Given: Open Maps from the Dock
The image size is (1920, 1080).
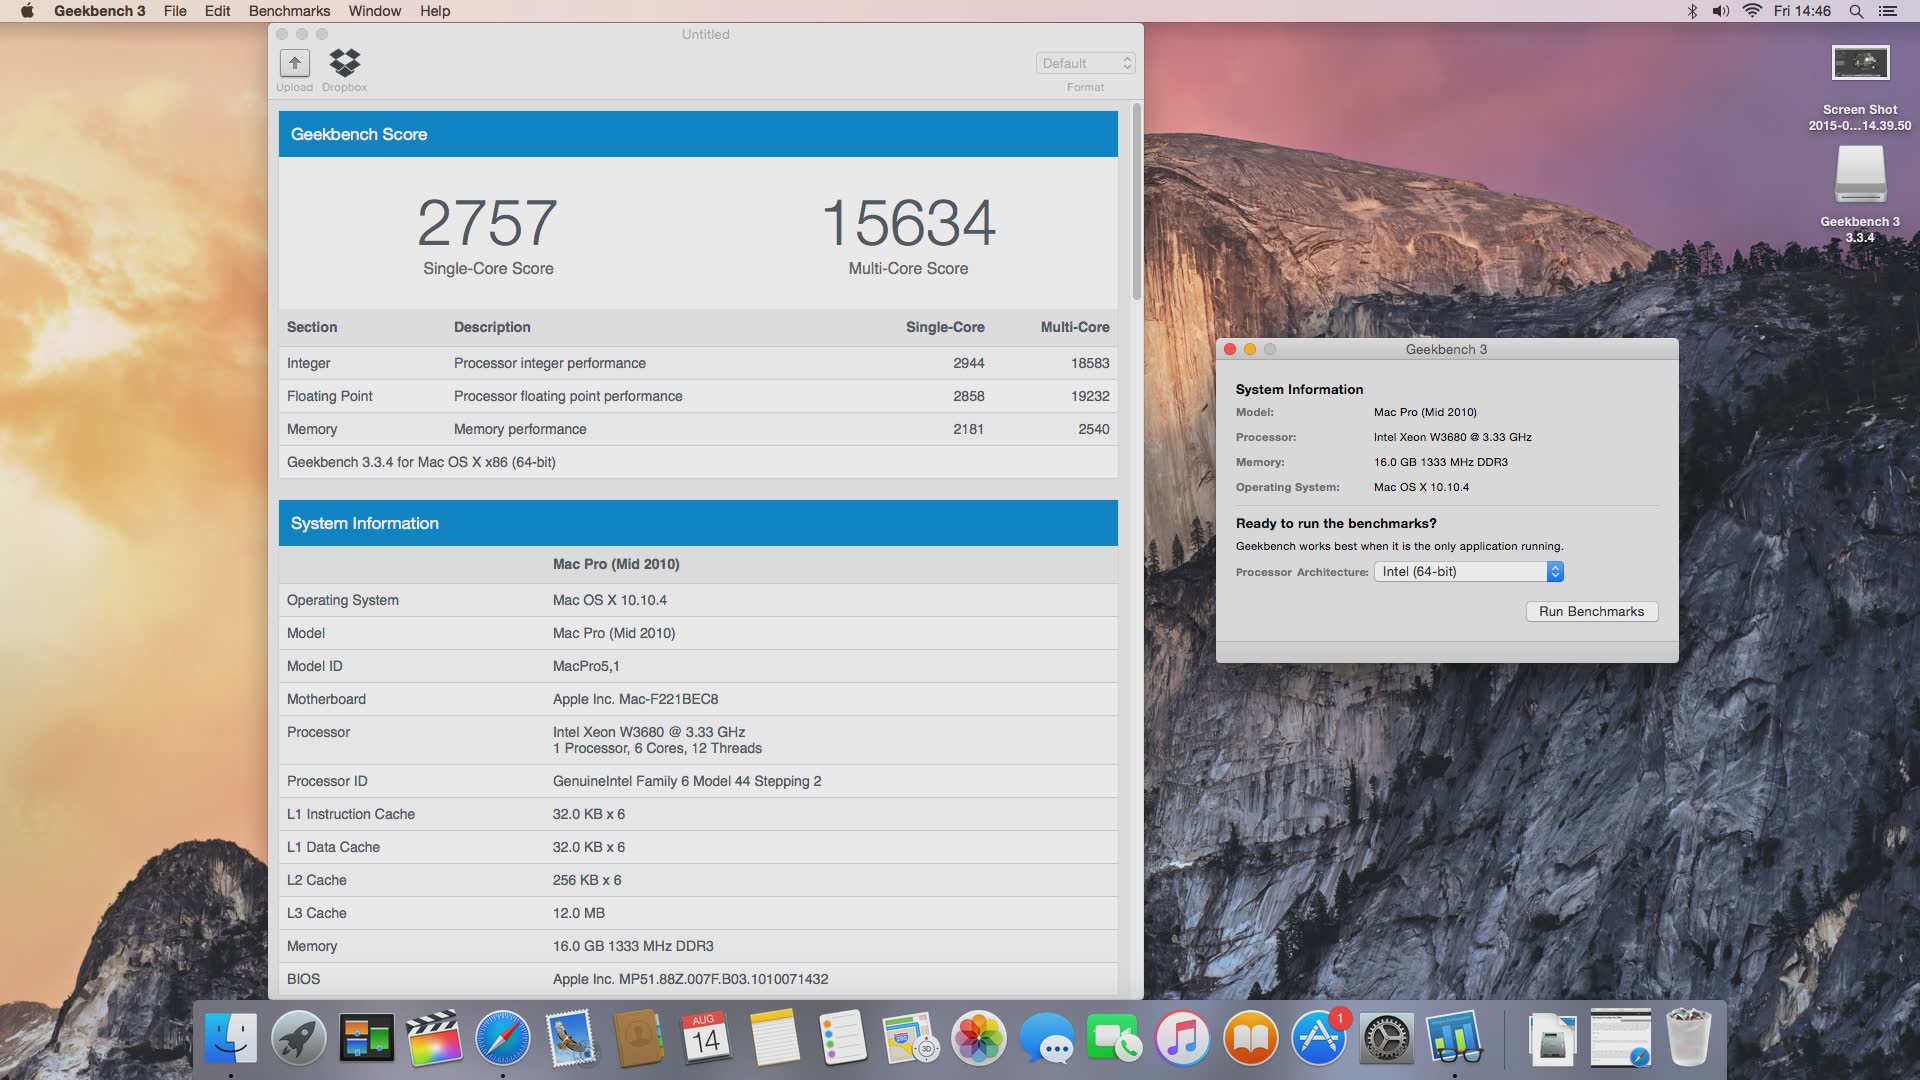Looking at the screenshot, I should tap(910, 1038).
